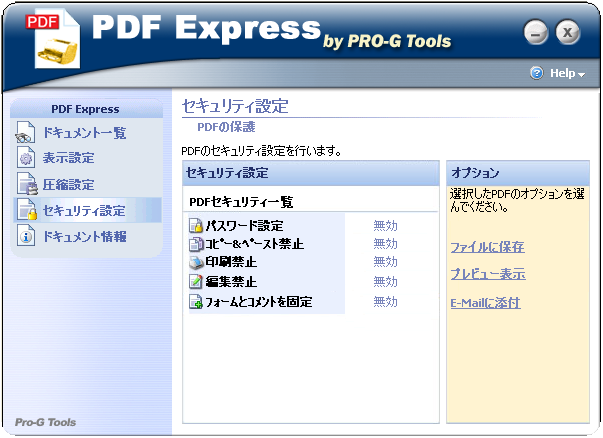The height and width of the screenshot is (438, 603).
Task: Open the Help dropdown arrow
Action: point(581,75)
